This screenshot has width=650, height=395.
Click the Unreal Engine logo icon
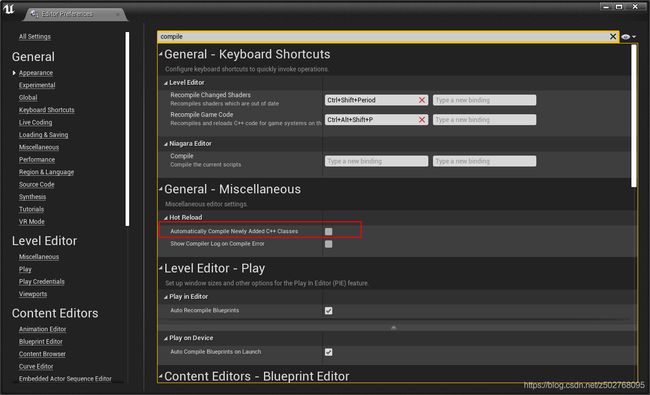pyautogui.click(x=8, y=9)
